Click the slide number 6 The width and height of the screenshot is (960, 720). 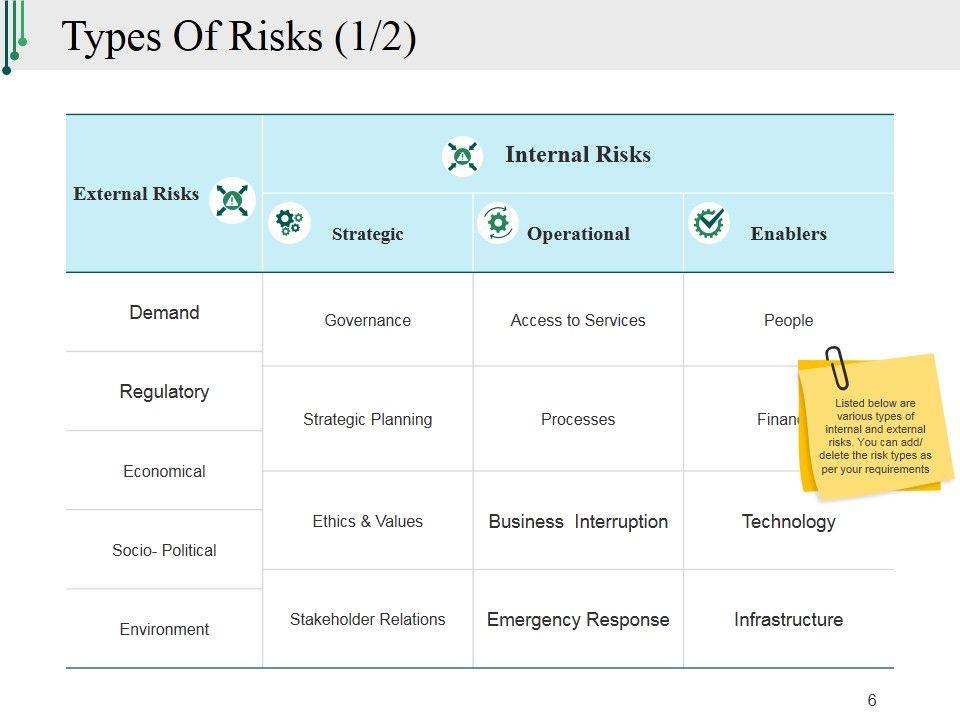(872, 701)
